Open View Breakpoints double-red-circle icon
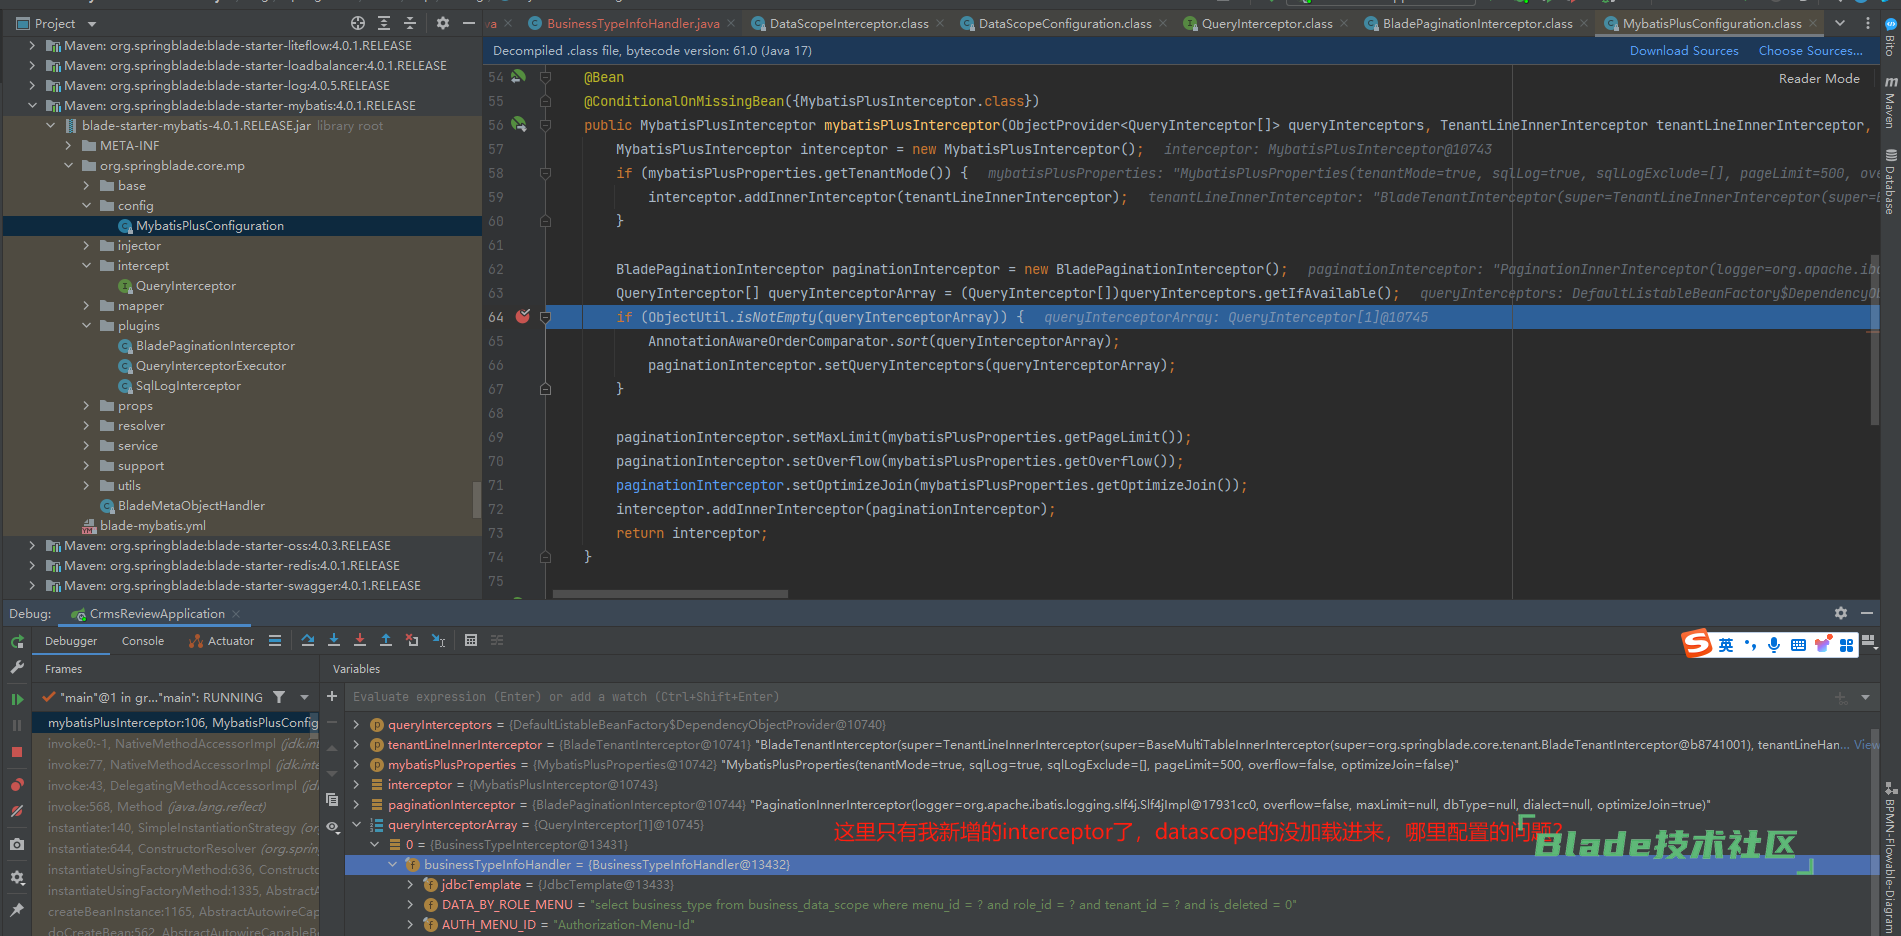 17,784
